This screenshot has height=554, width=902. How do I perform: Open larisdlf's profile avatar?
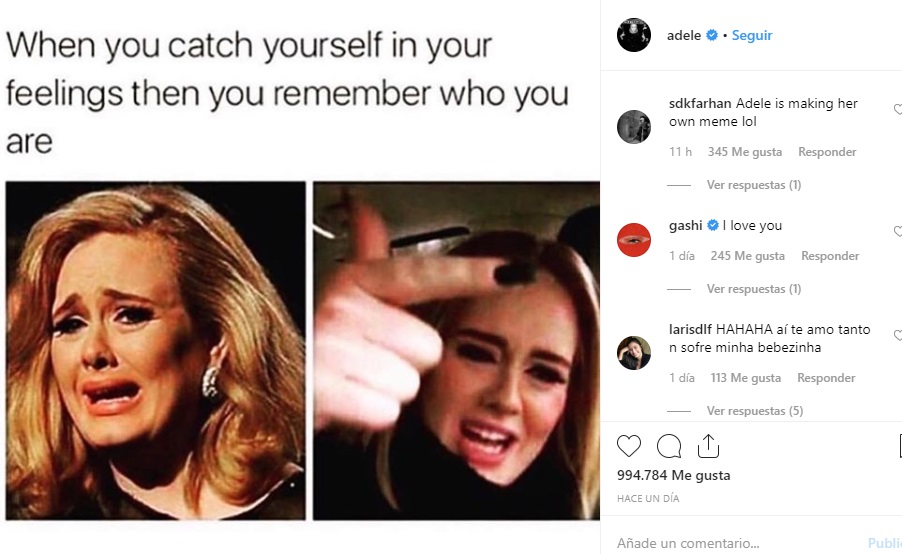tap(633, 353)
